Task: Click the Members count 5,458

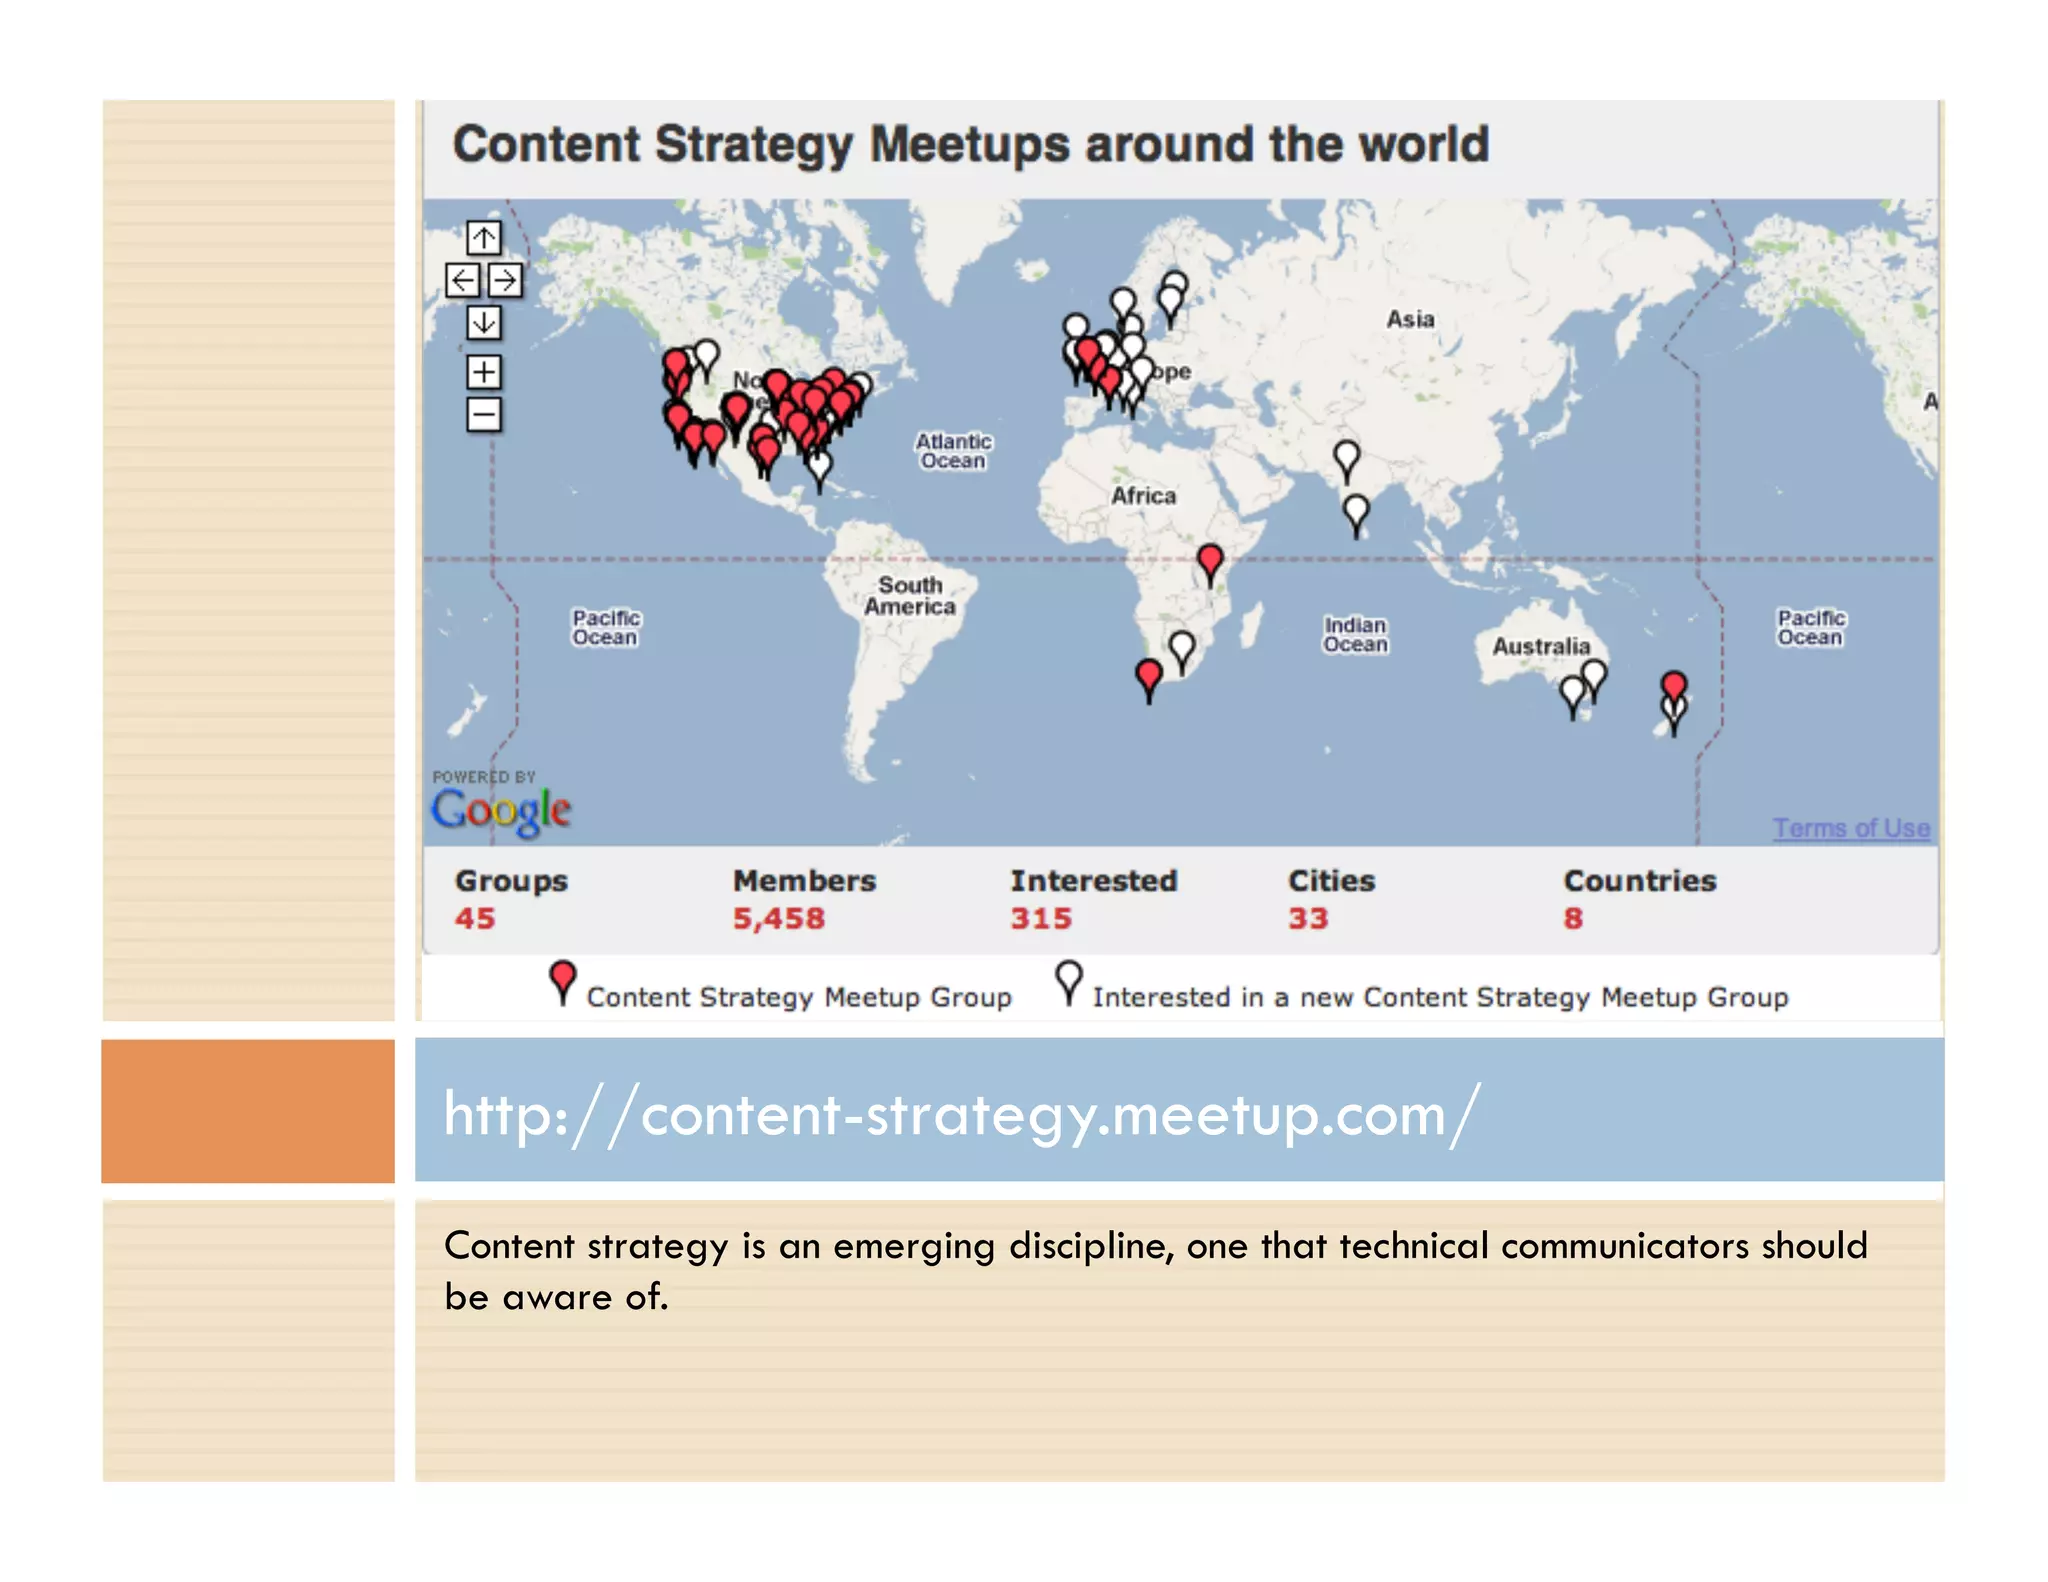Action: pos(779,918)
